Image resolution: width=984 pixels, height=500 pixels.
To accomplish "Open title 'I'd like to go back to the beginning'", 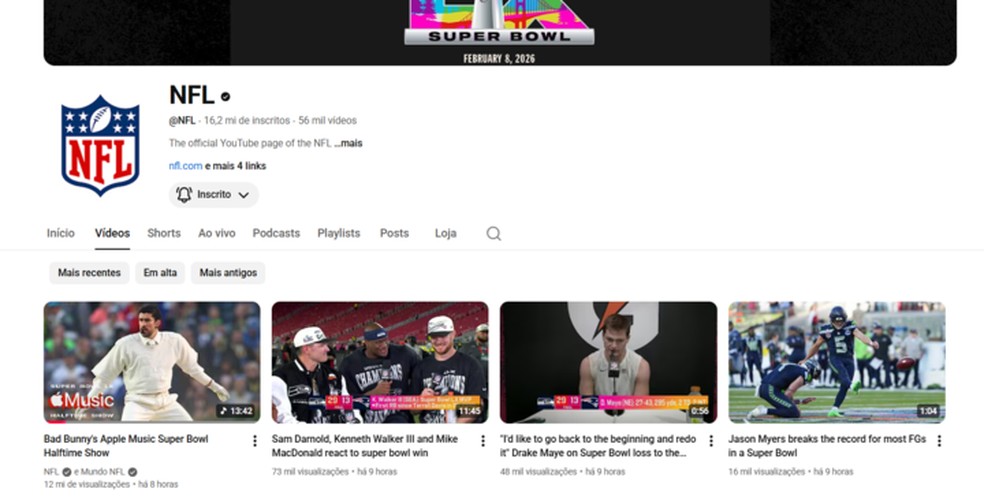I will point(598,446).
